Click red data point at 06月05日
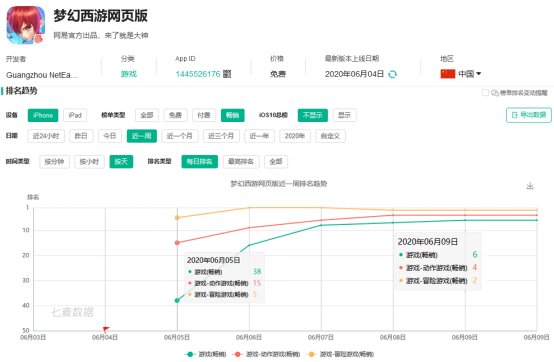 [177, 243]
